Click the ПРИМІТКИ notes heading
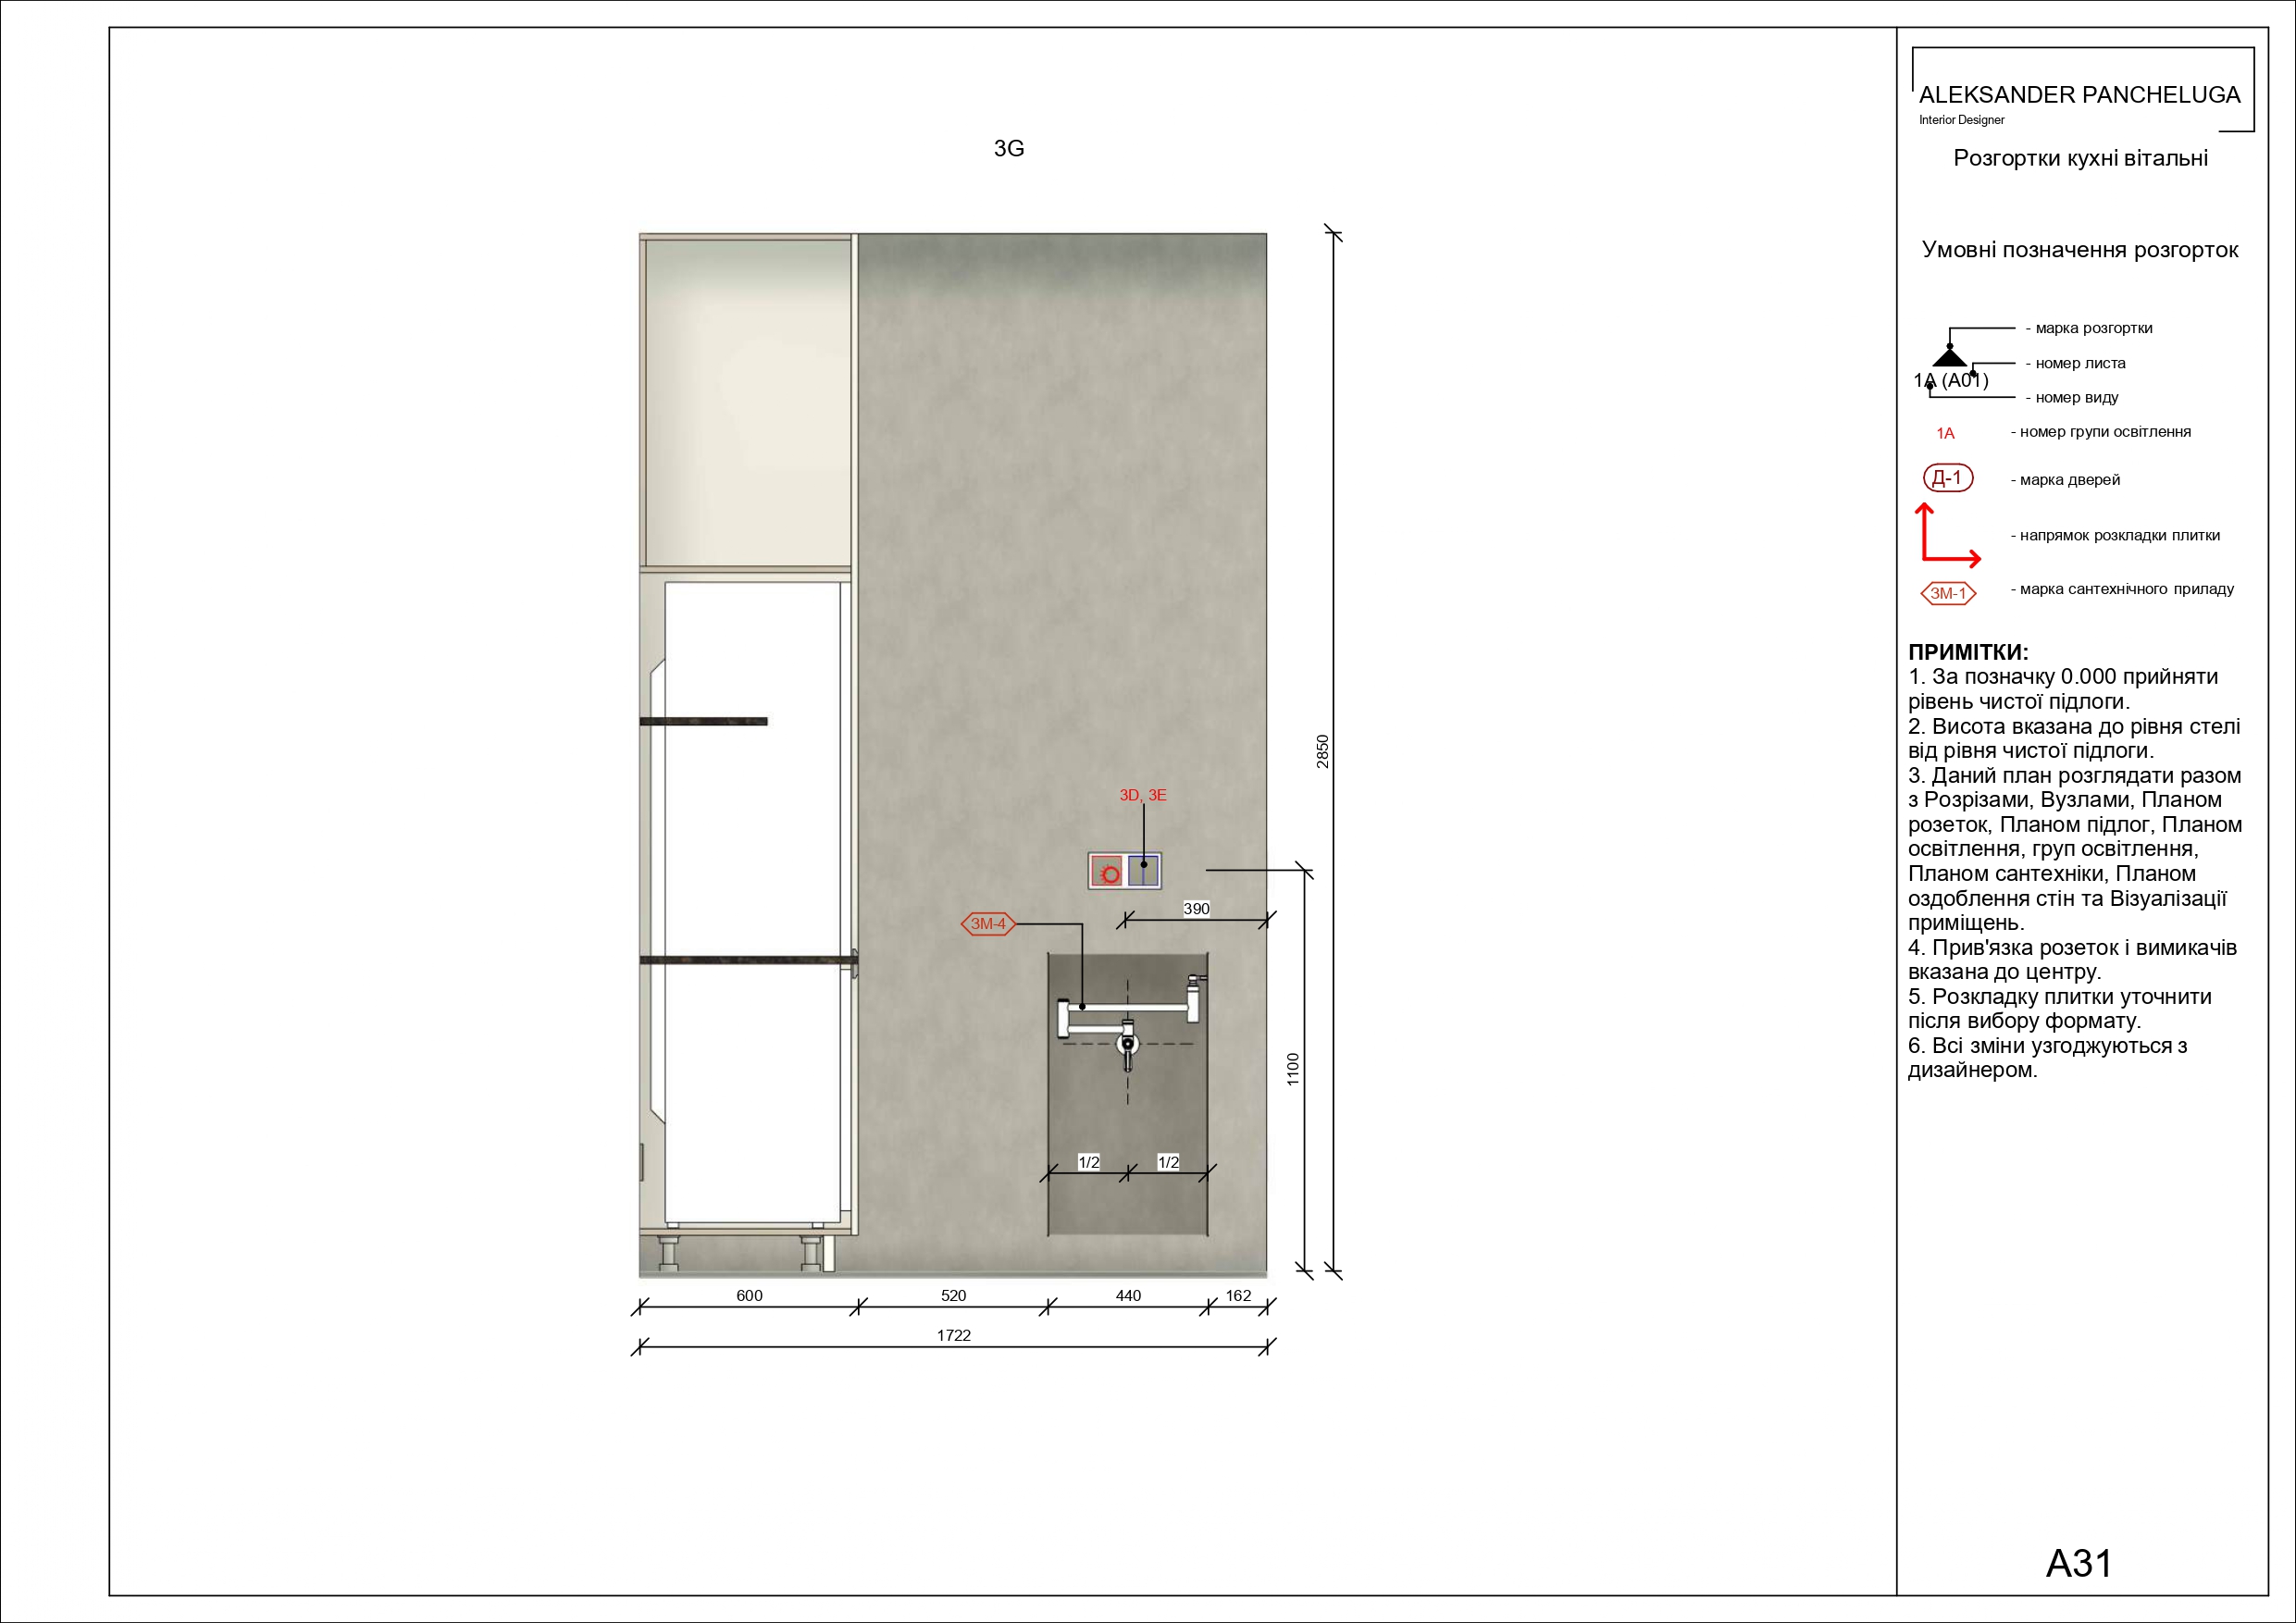This screenshot has height=1623, width=2296. coord(1968,652)
